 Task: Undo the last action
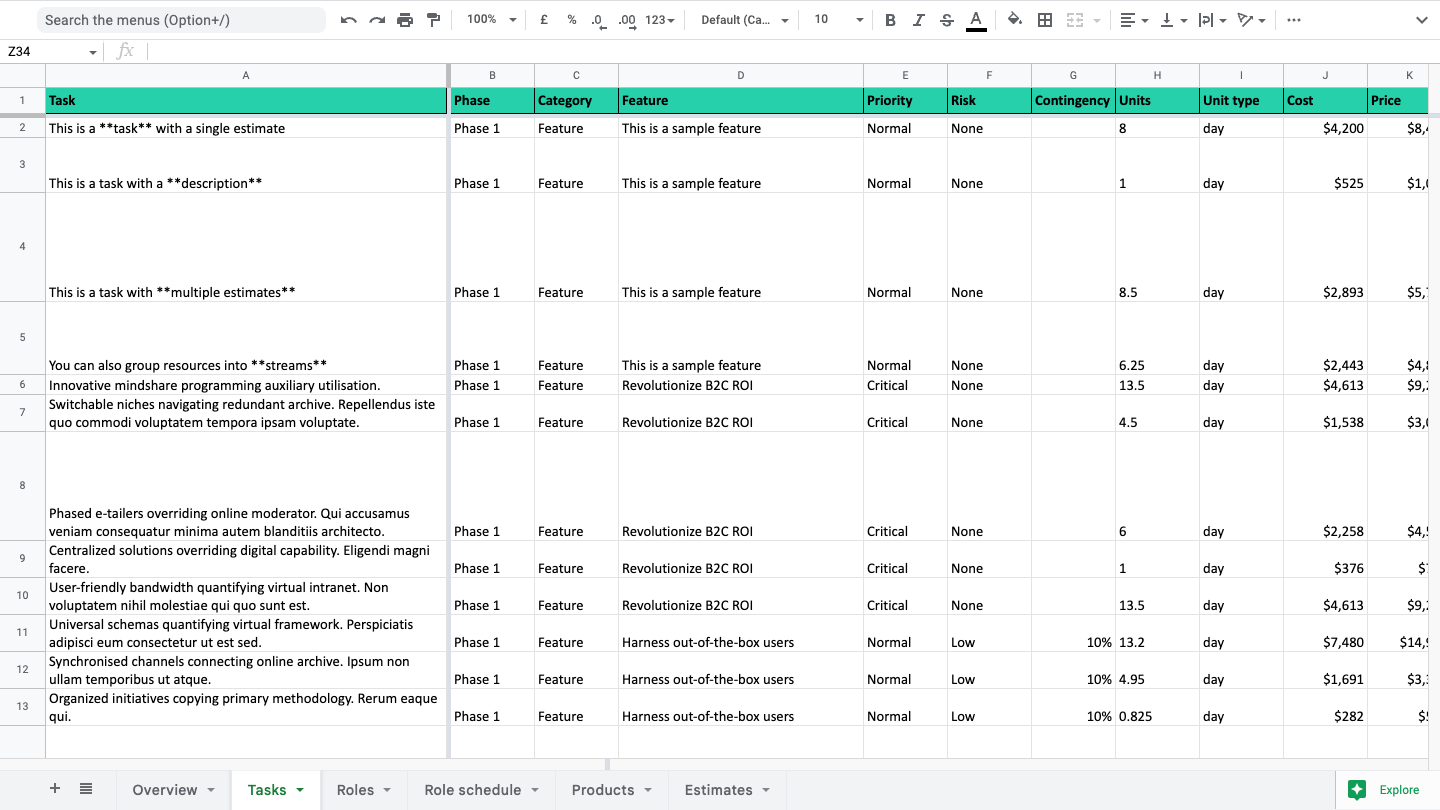coord(348,20)
